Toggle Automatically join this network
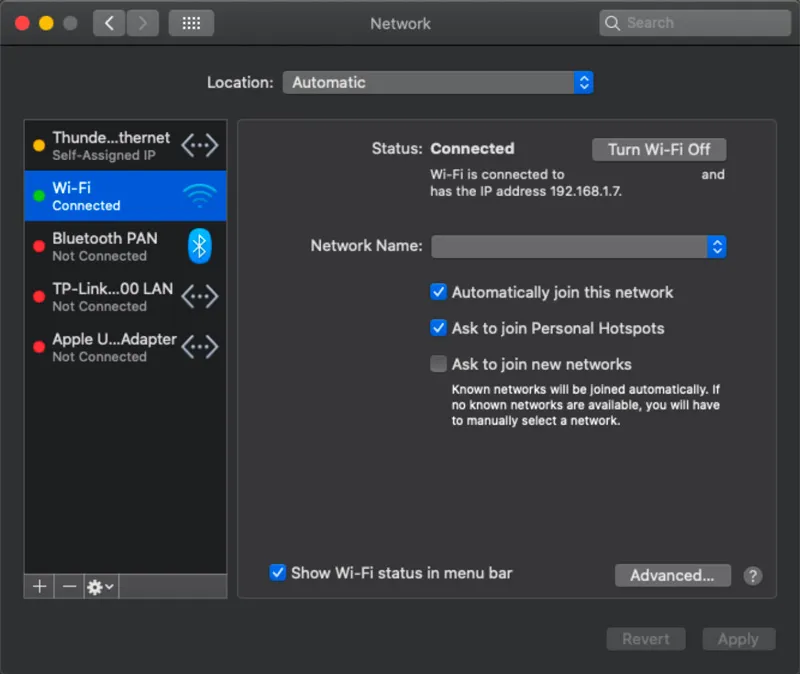 438,292
